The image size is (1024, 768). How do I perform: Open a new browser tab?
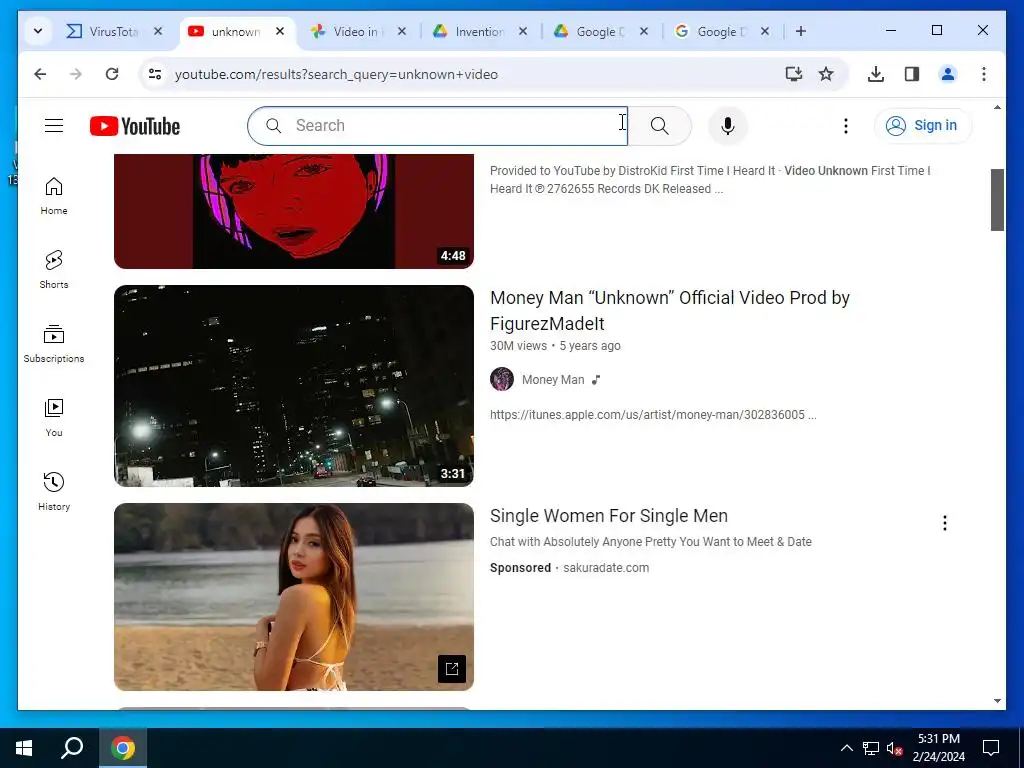(801, 31)
